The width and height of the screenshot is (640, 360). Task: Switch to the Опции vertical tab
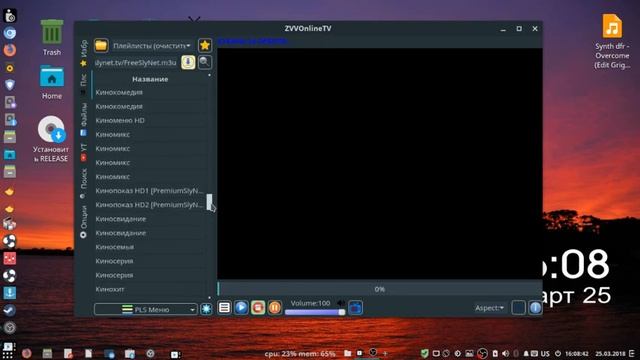[83, 222]
